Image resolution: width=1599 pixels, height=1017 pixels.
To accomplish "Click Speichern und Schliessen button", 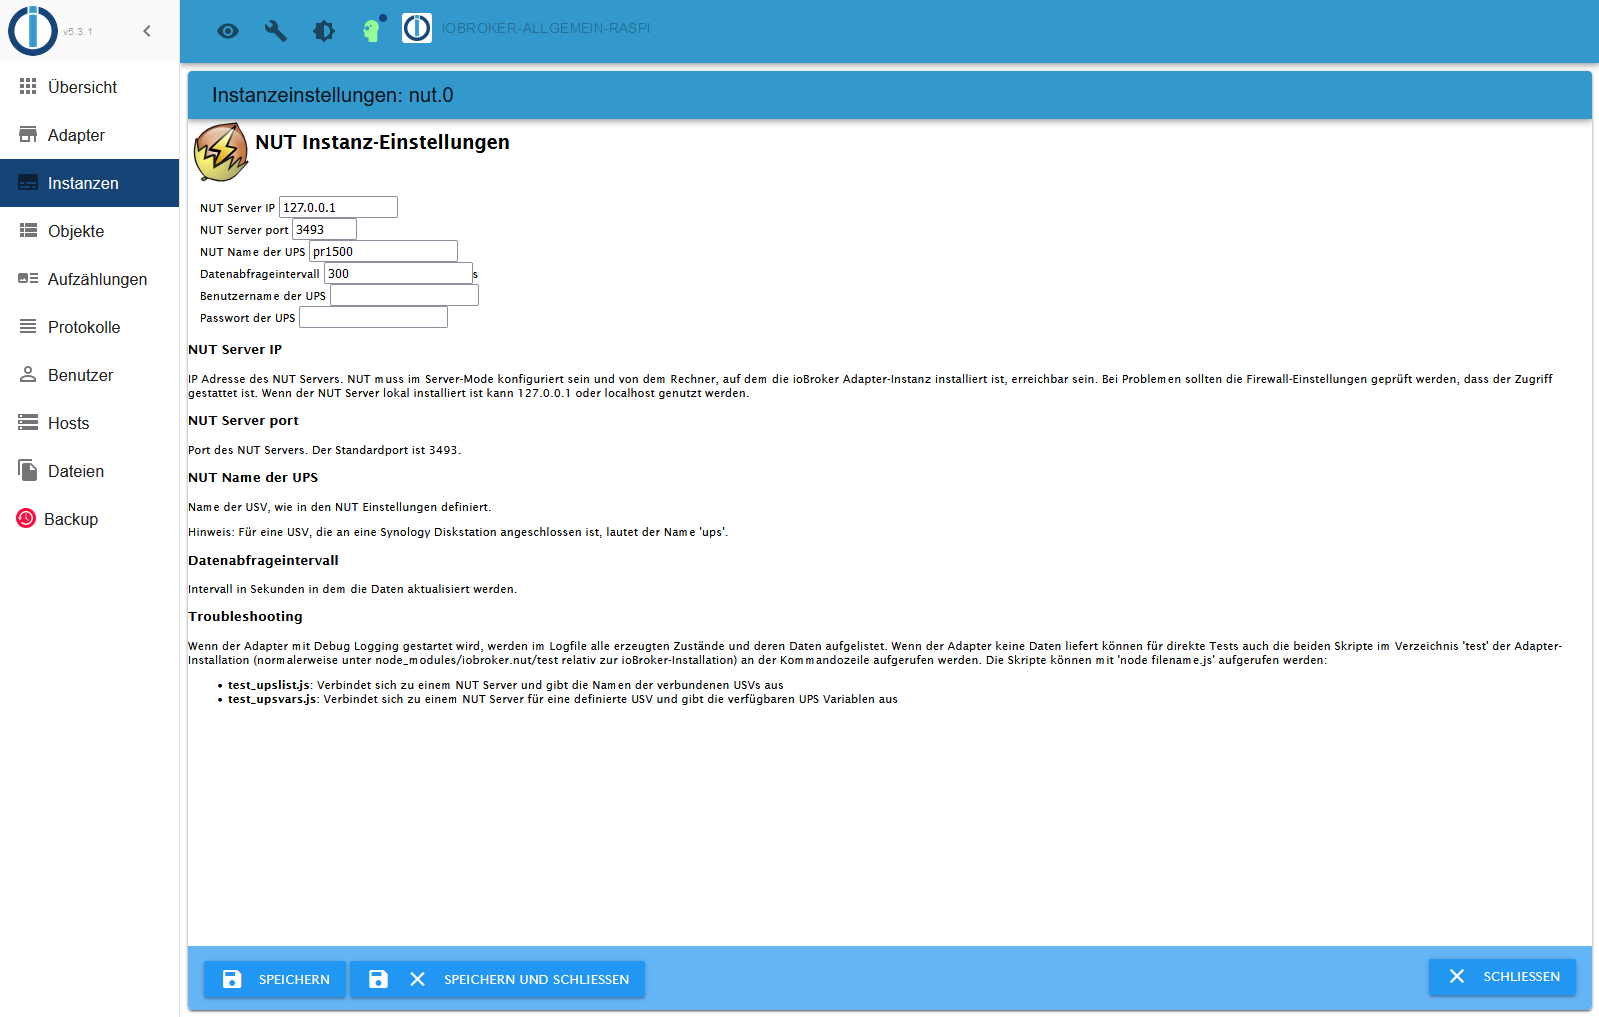I will pos(498,979).
